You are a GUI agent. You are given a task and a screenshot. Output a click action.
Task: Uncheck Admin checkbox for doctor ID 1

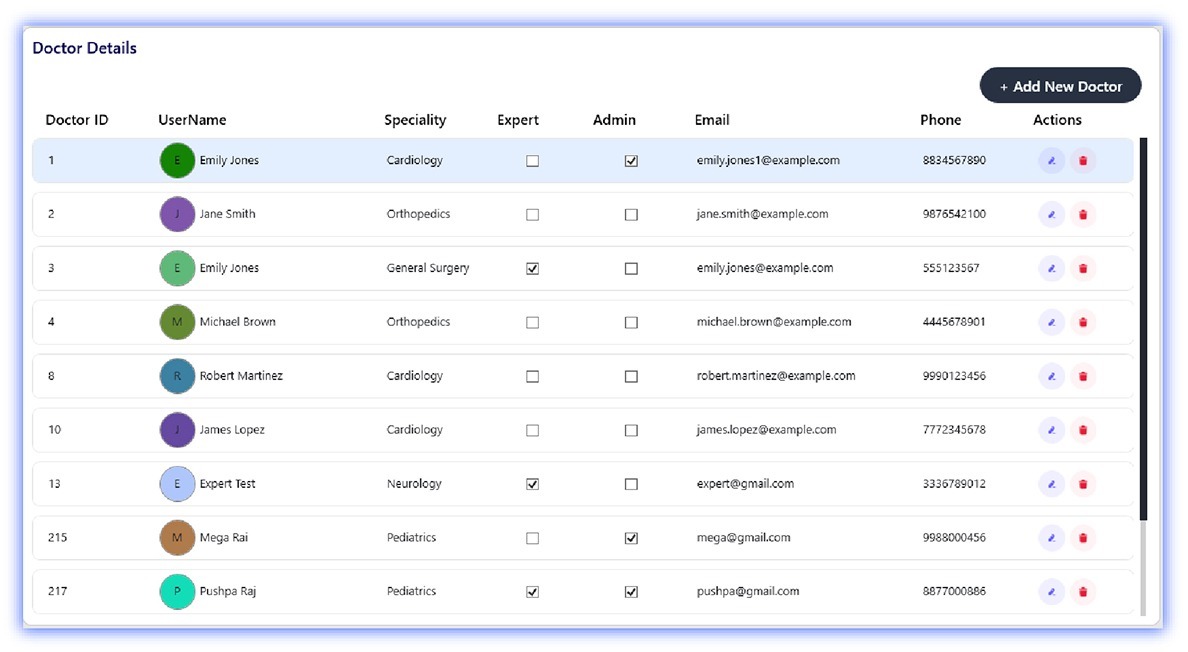(x=631, y=161)
